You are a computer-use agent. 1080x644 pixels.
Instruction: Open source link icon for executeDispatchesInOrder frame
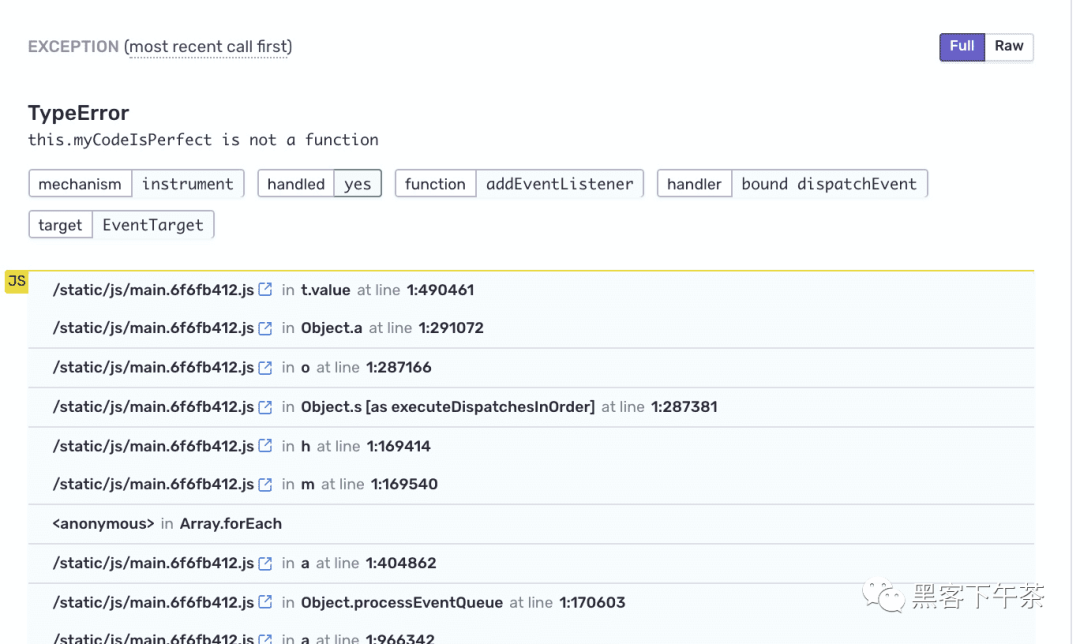tap(265, 406)
